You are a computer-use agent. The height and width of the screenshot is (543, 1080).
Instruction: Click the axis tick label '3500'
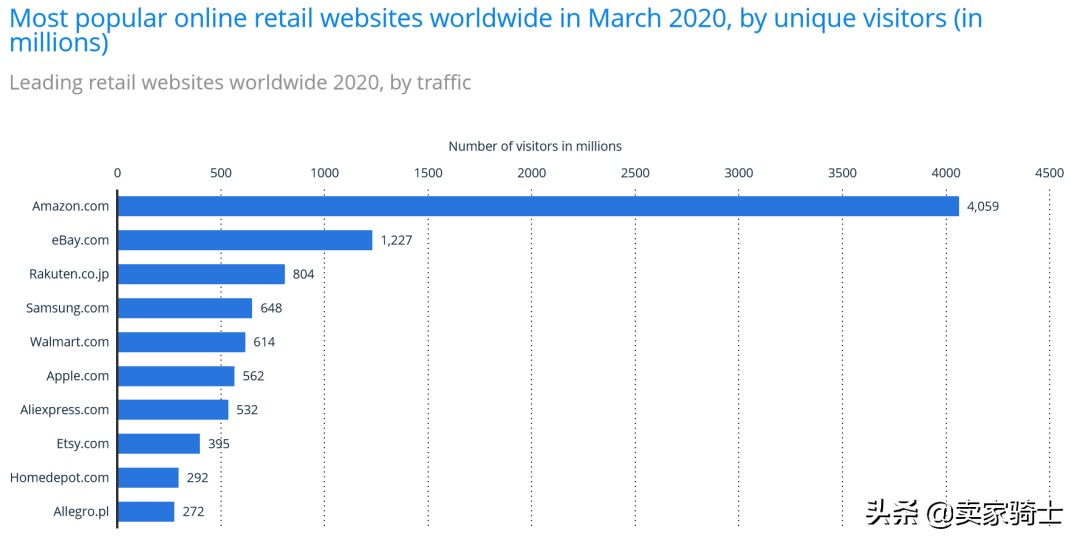[x=842, y=173]
